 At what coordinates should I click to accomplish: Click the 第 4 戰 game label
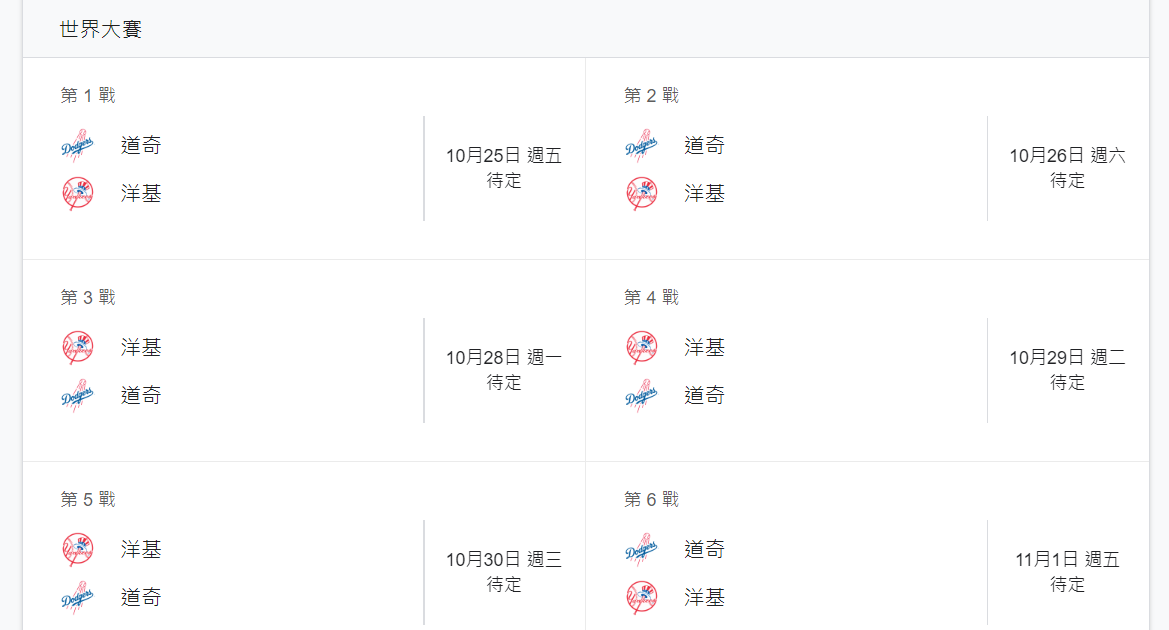pos(651,297)
